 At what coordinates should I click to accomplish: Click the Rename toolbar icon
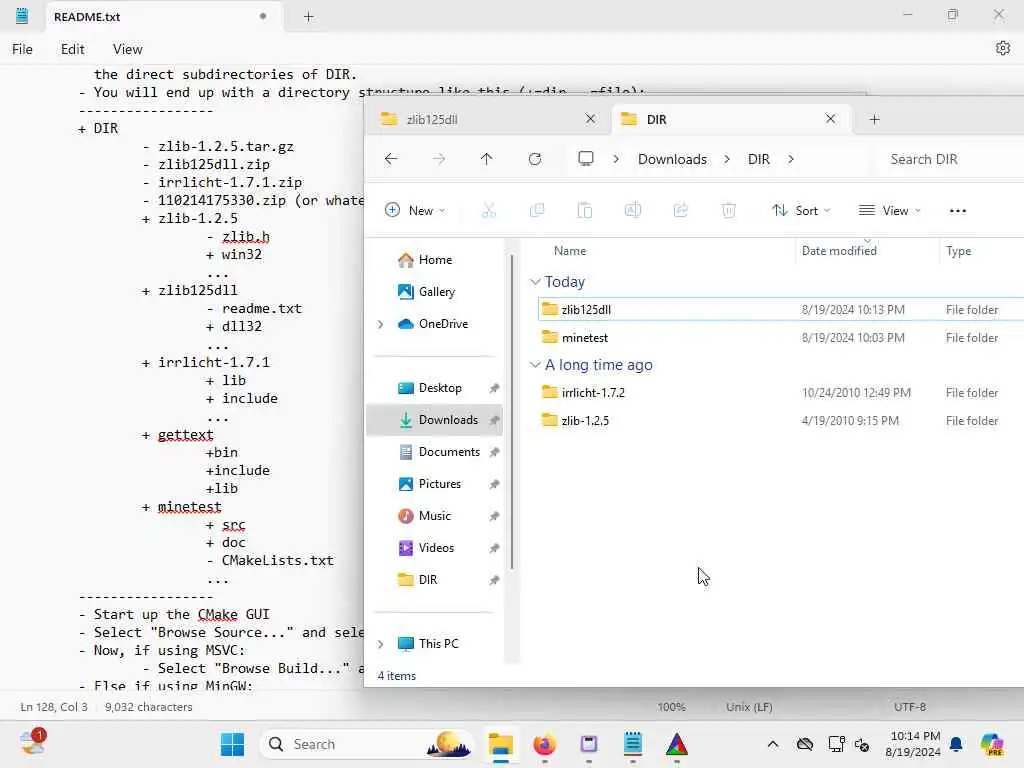coord(633,210)
